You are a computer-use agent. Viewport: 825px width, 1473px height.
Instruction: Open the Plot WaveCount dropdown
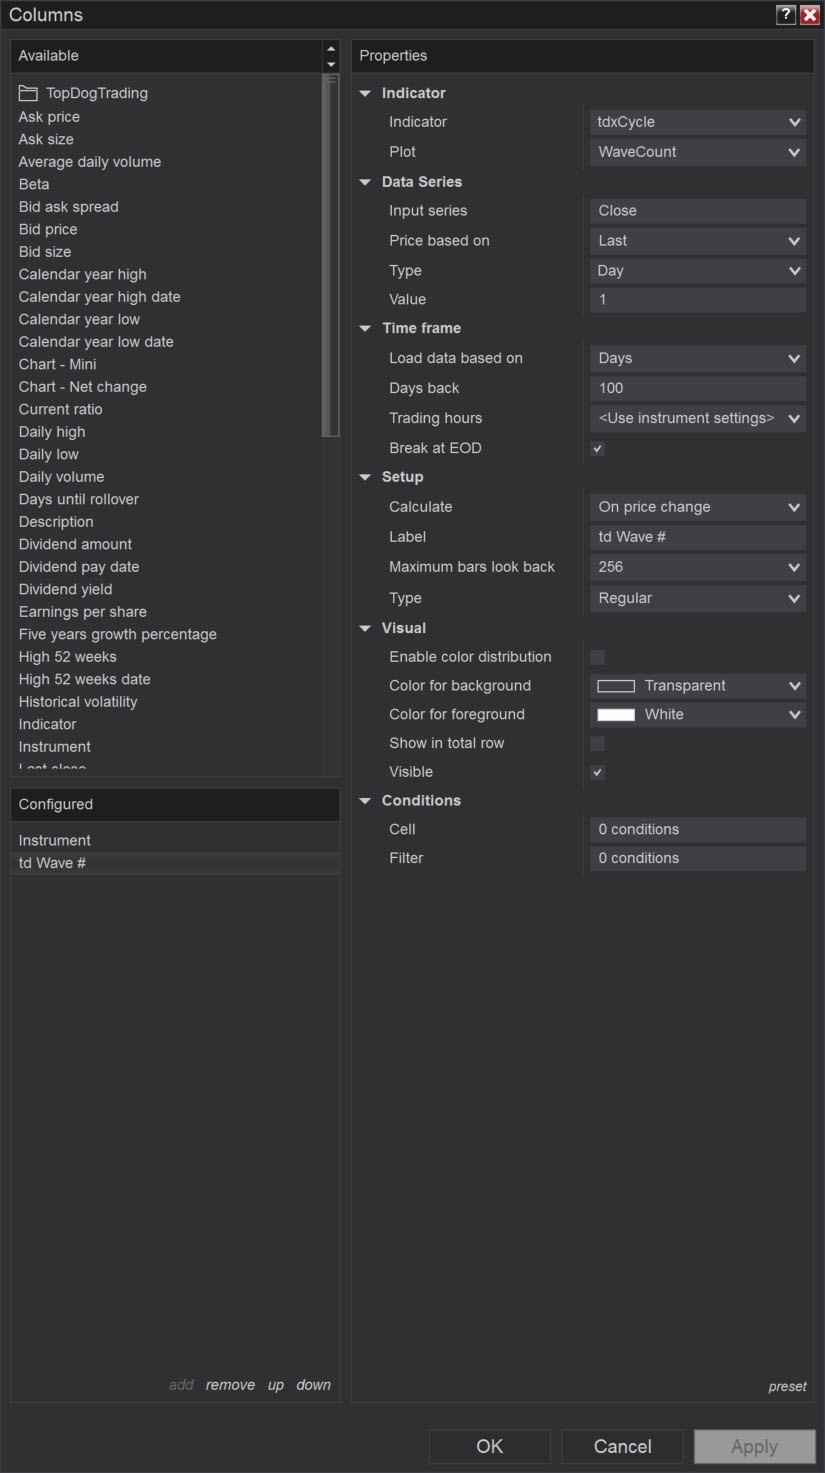click(697, 152)
